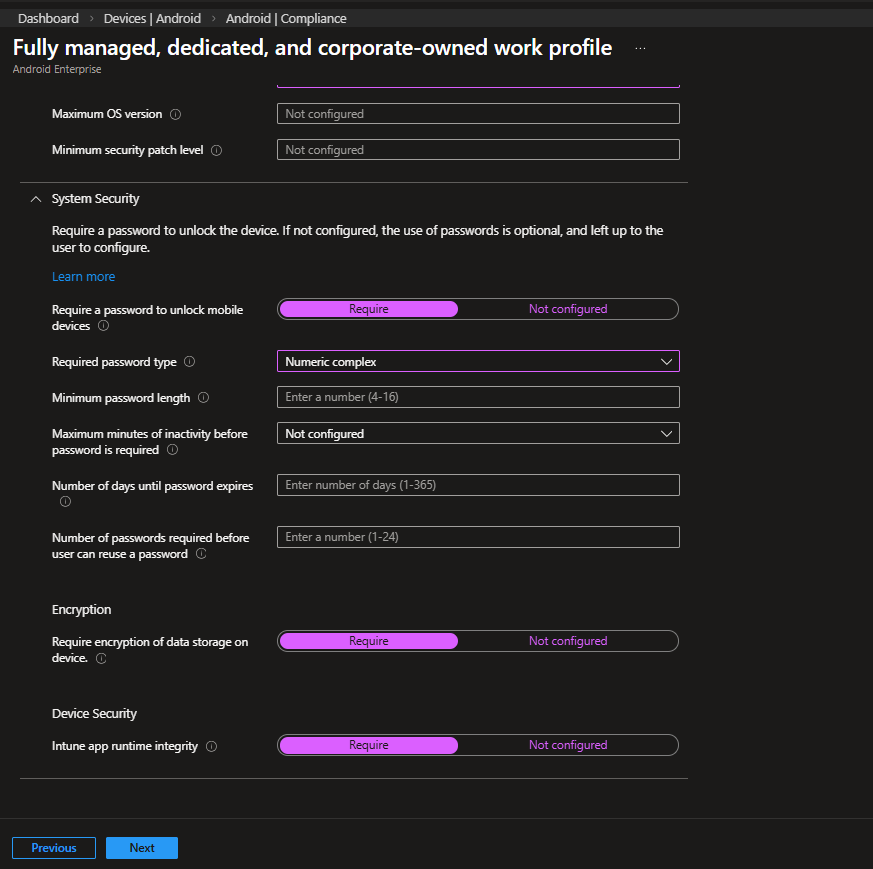Click info icon beside Required password type
This screenshot has height=869, width=873.
click(190, 362)
